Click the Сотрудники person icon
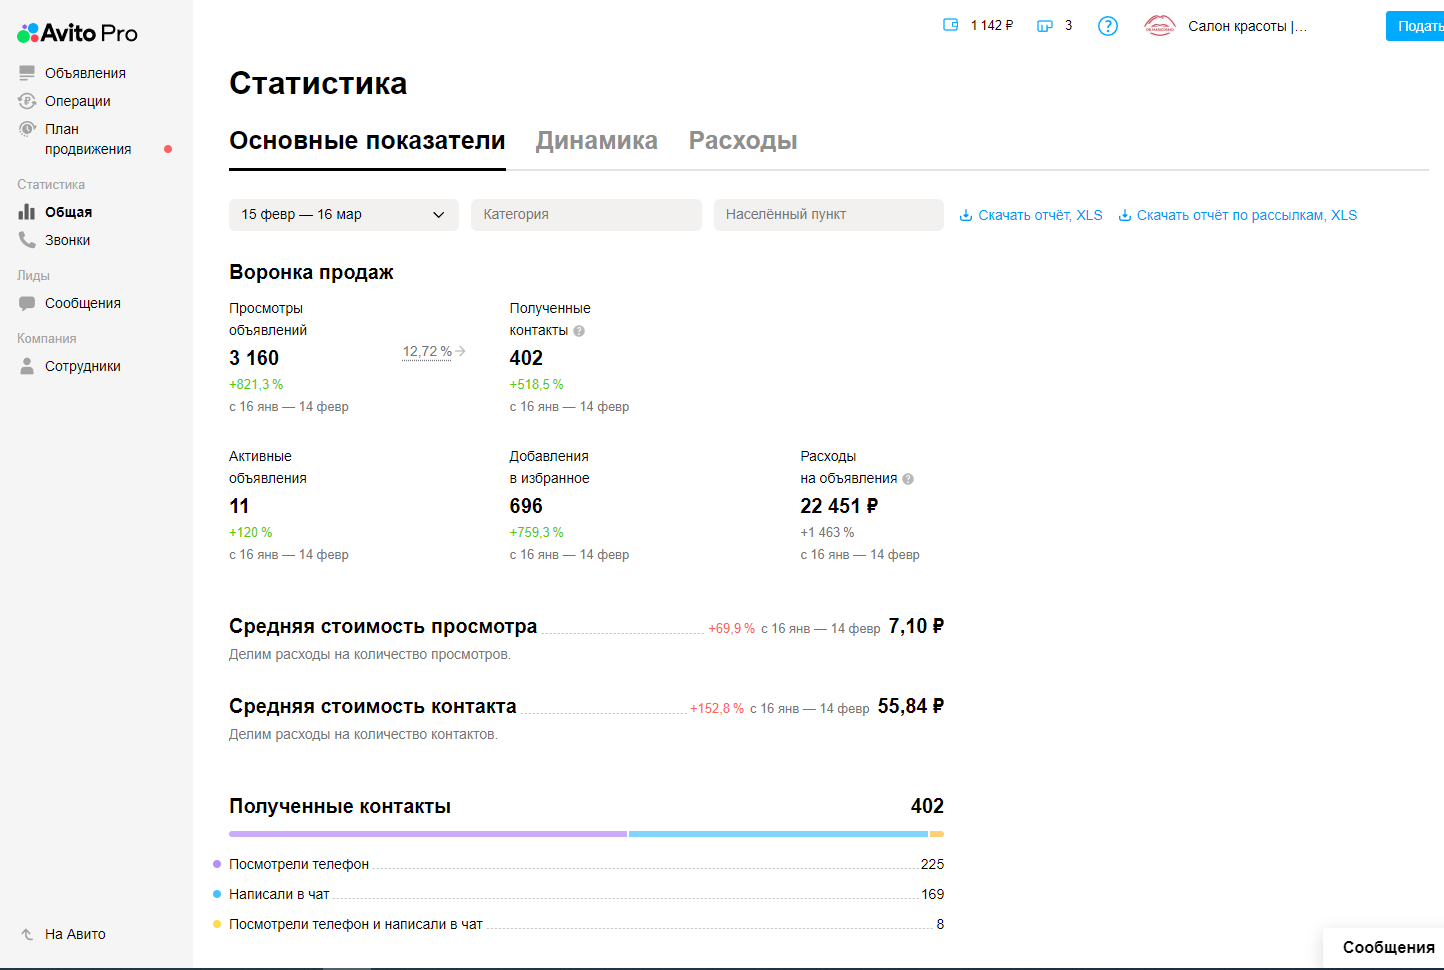Image resolution: width=1444 pixels, height=970 pixels. pos(27,366)
